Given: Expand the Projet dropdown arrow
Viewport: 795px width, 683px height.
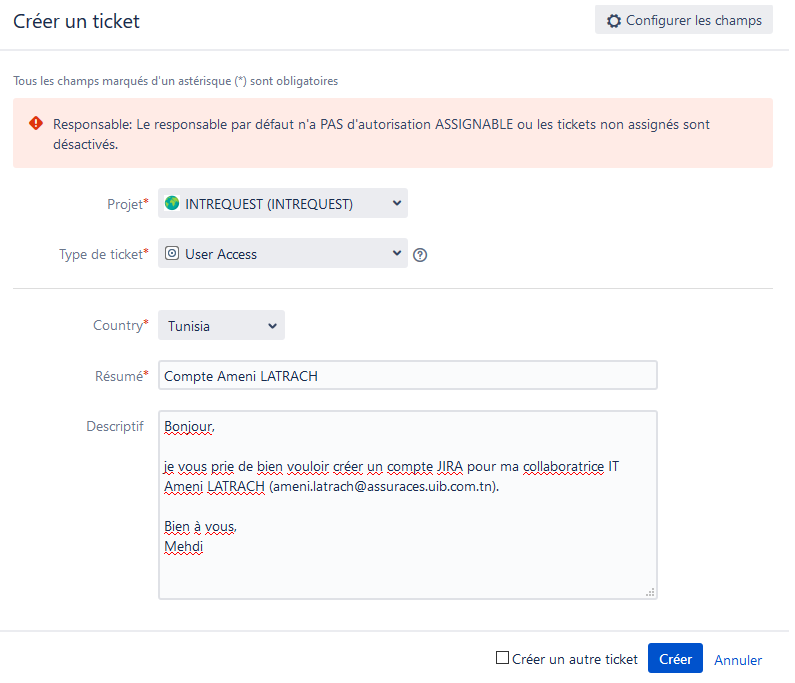Looking at the screenshot, I should tap(397, 203).
